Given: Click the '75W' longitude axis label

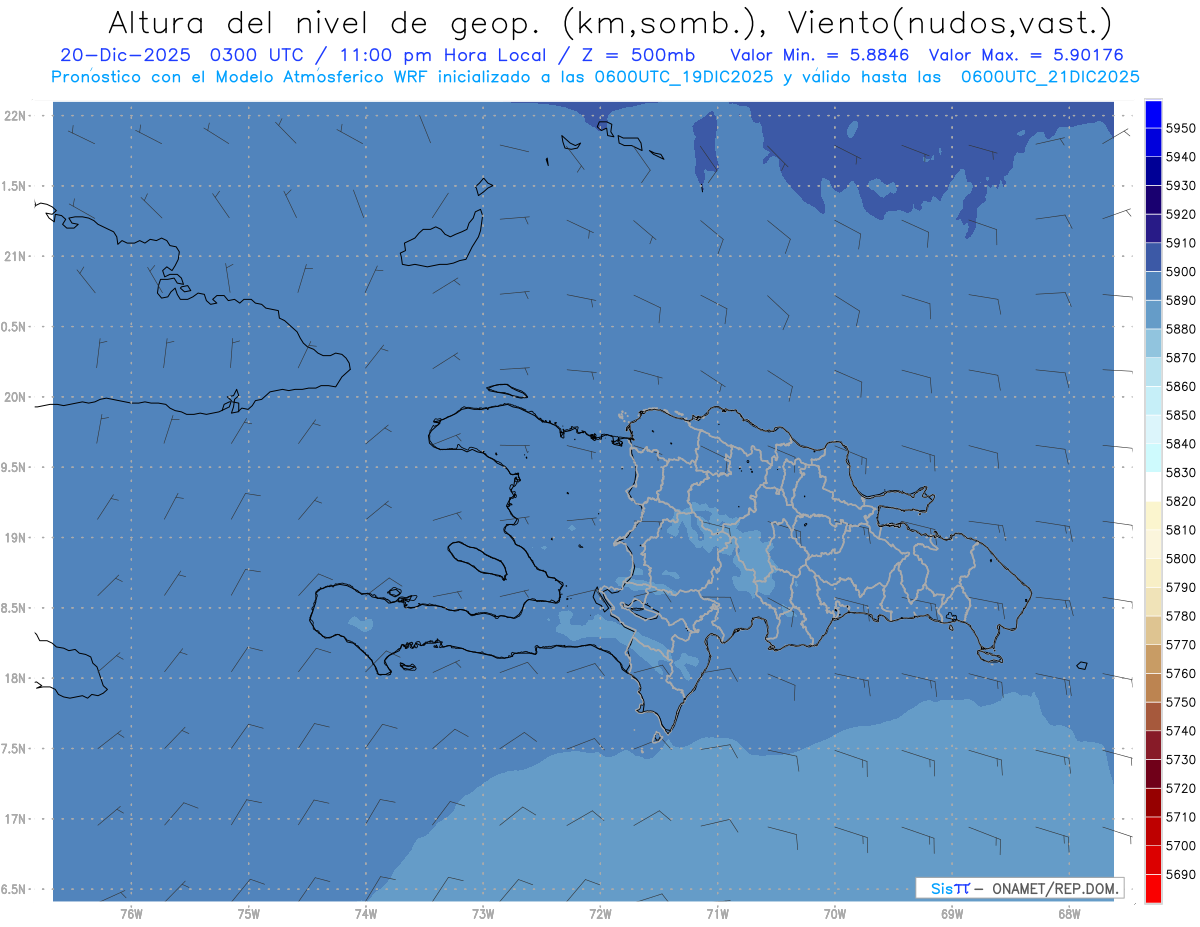Looking at the screenshot, I should tap(248, 914).
